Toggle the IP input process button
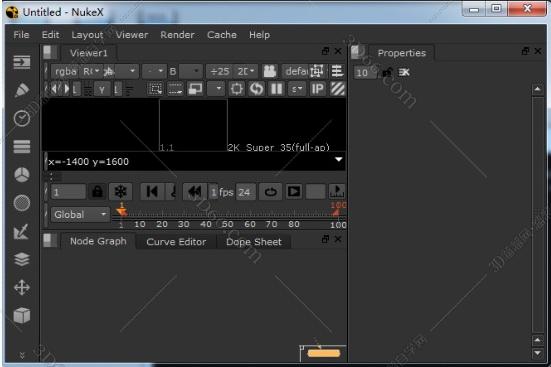 317,89
